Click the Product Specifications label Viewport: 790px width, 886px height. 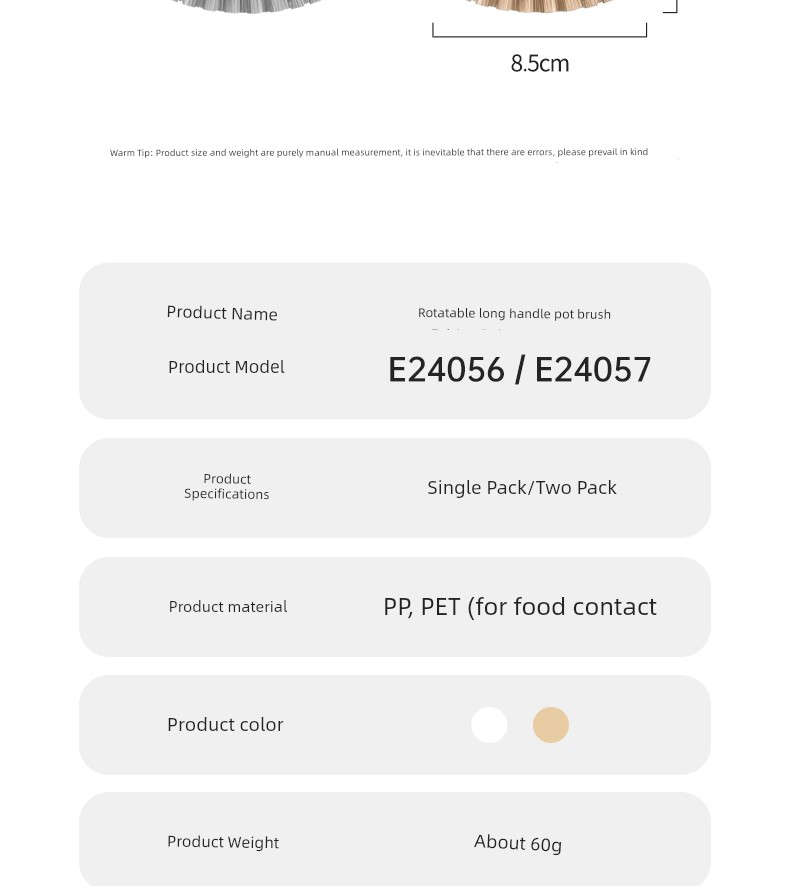pos(227,487)
